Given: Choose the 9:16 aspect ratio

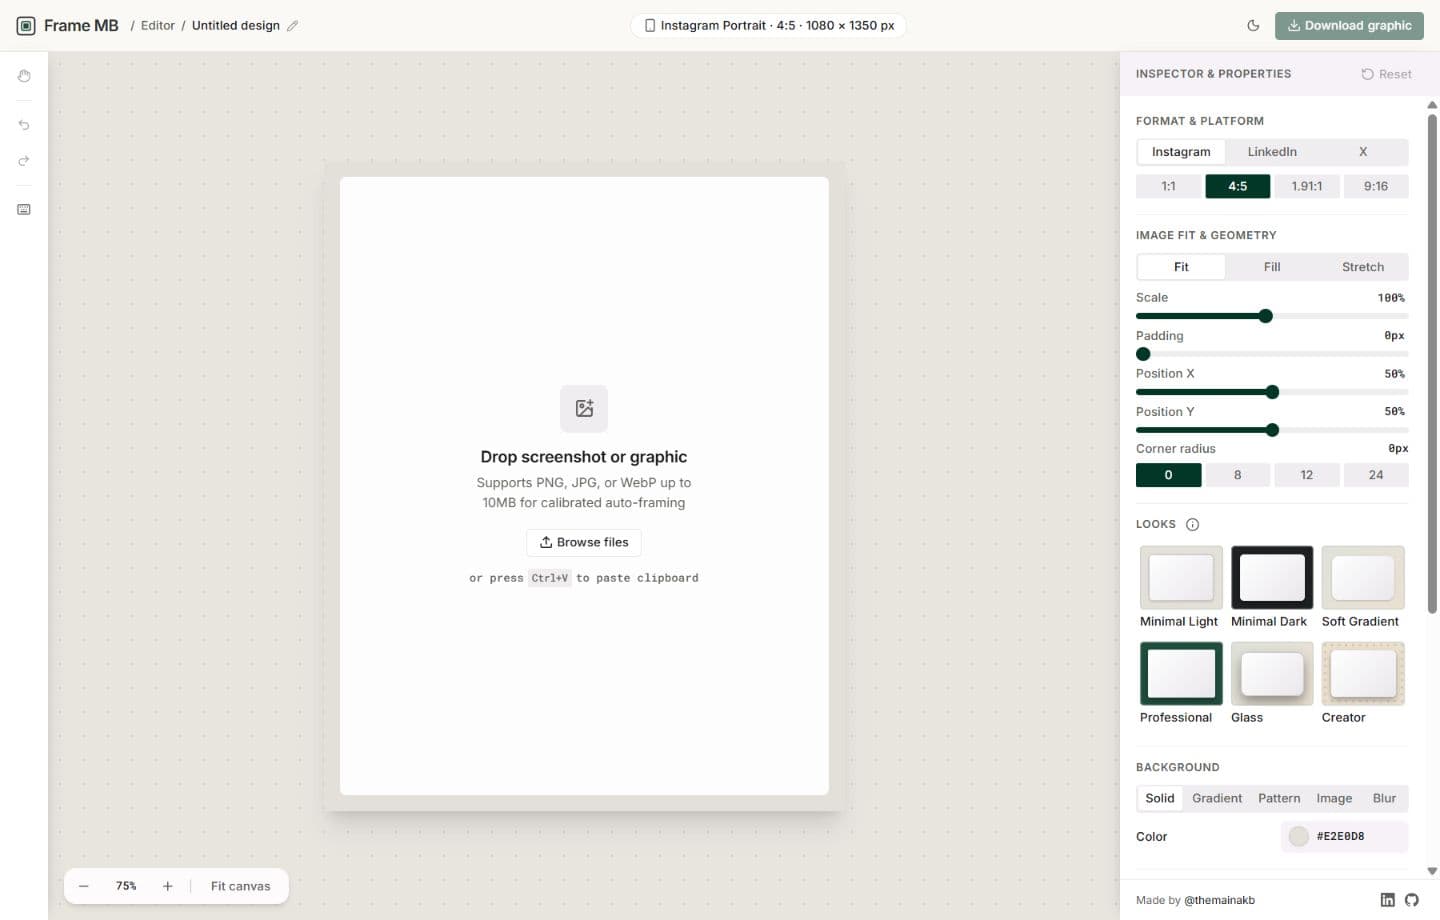Looking at the screenshot, I should [x=1375, y=186].
